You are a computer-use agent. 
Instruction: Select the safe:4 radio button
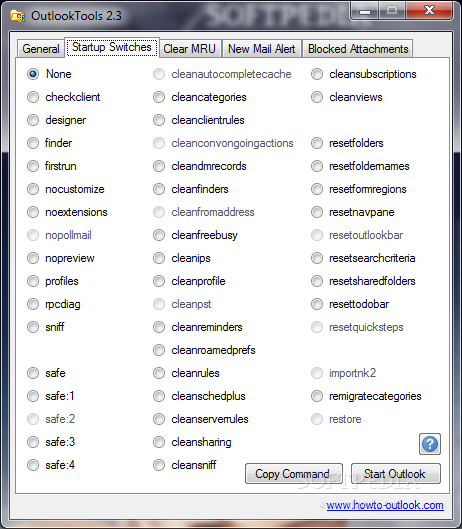(x=33, y=465)
